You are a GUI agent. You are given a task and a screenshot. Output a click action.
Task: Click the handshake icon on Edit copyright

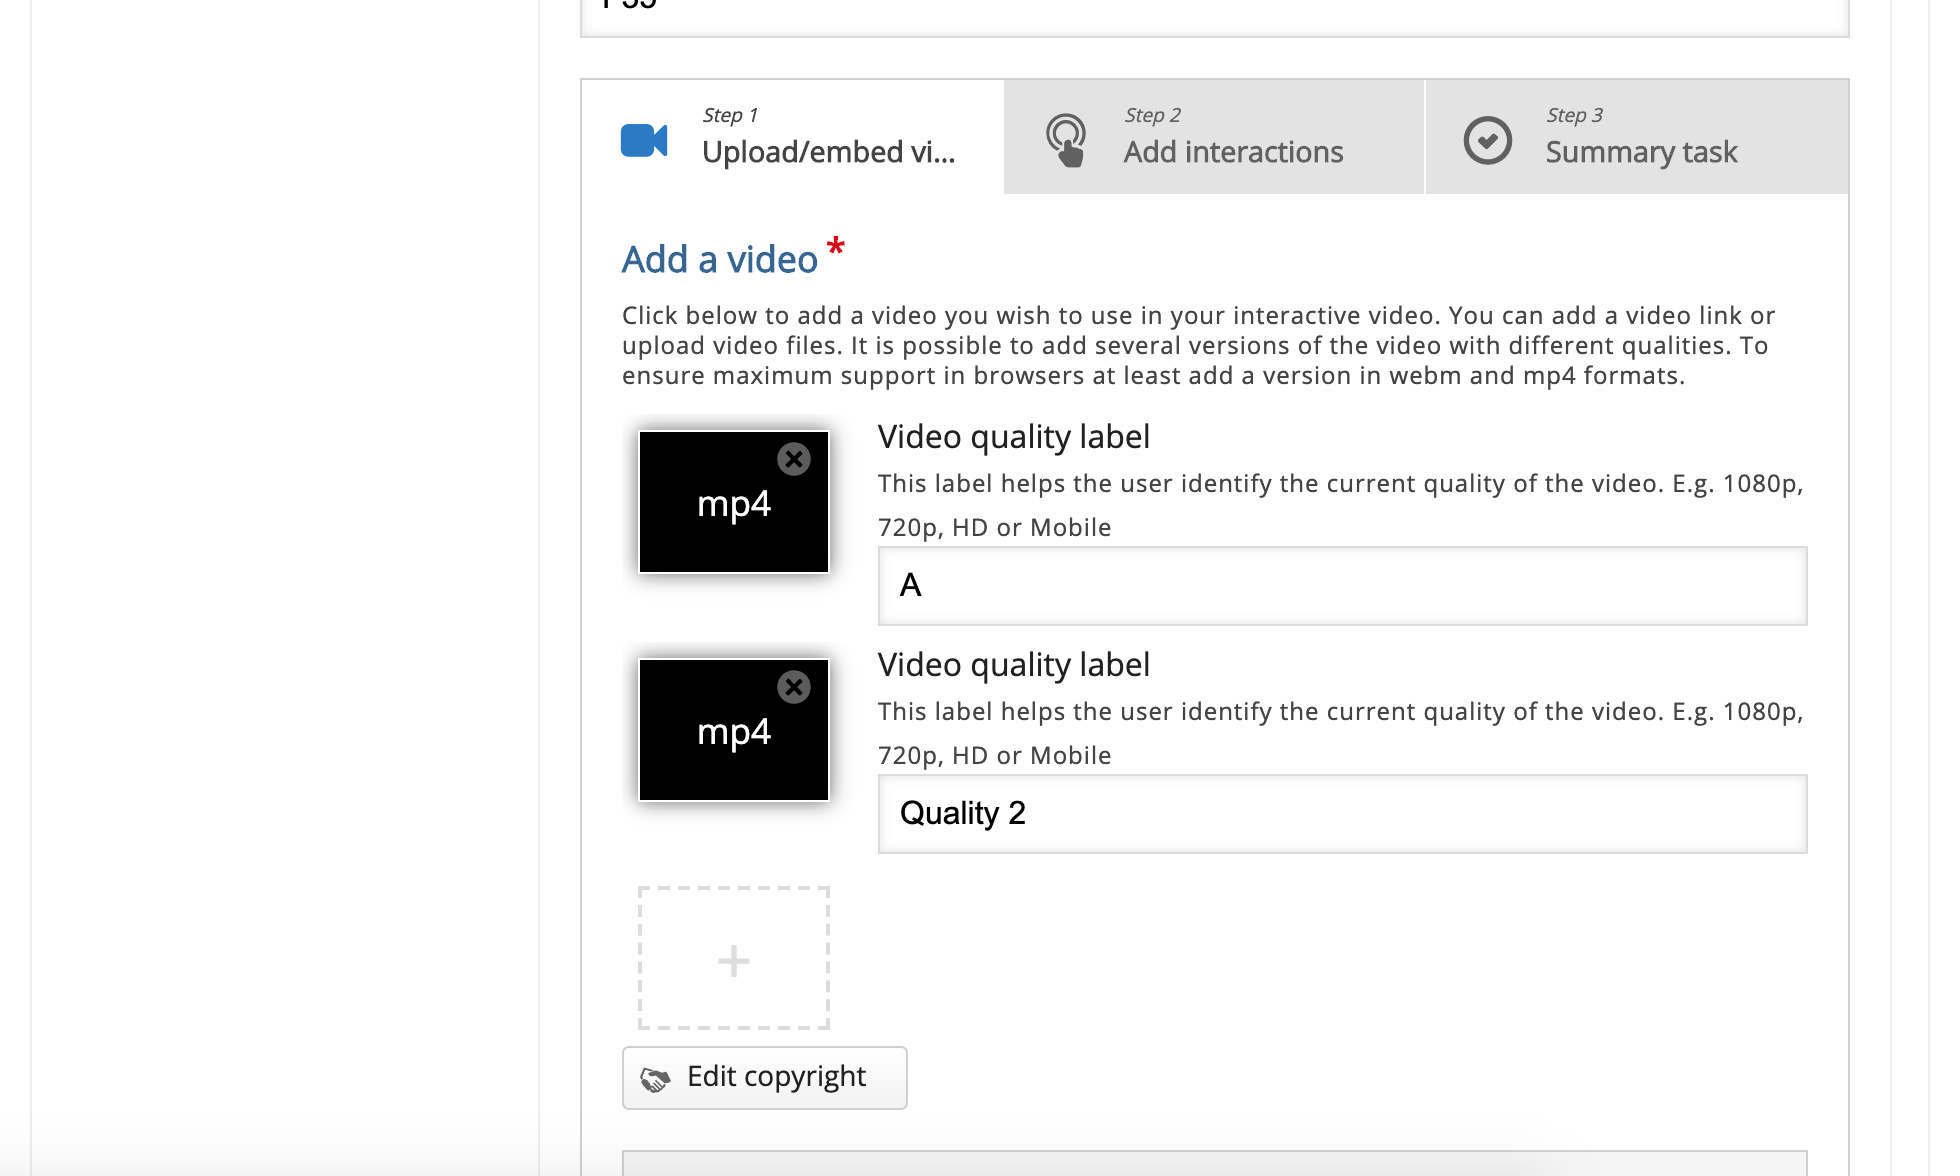[x=655, y=1079]
